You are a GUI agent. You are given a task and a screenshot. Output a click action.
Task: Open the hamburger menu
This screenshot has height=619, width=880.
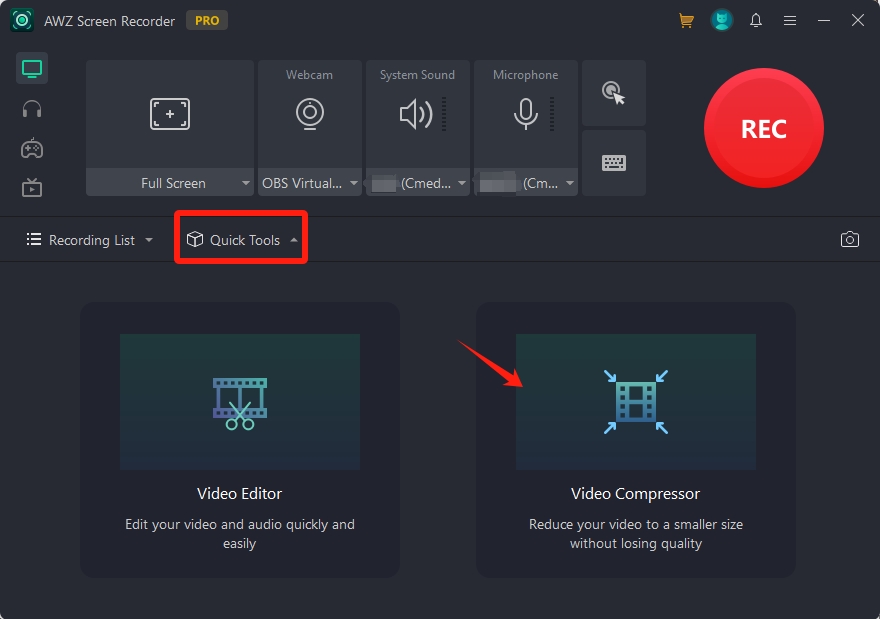(790, 21)
